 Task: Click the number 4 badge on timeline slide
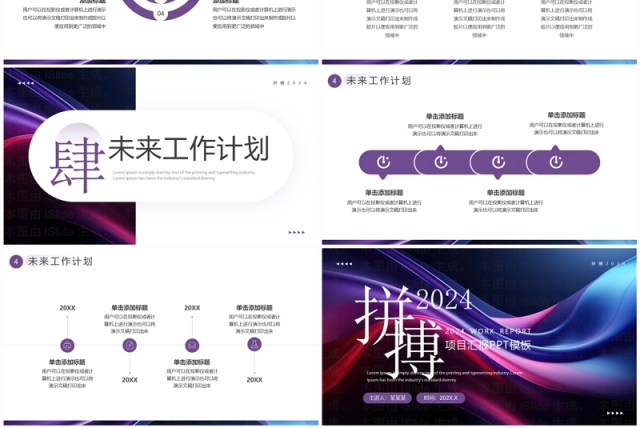click(x=16, y=261)
